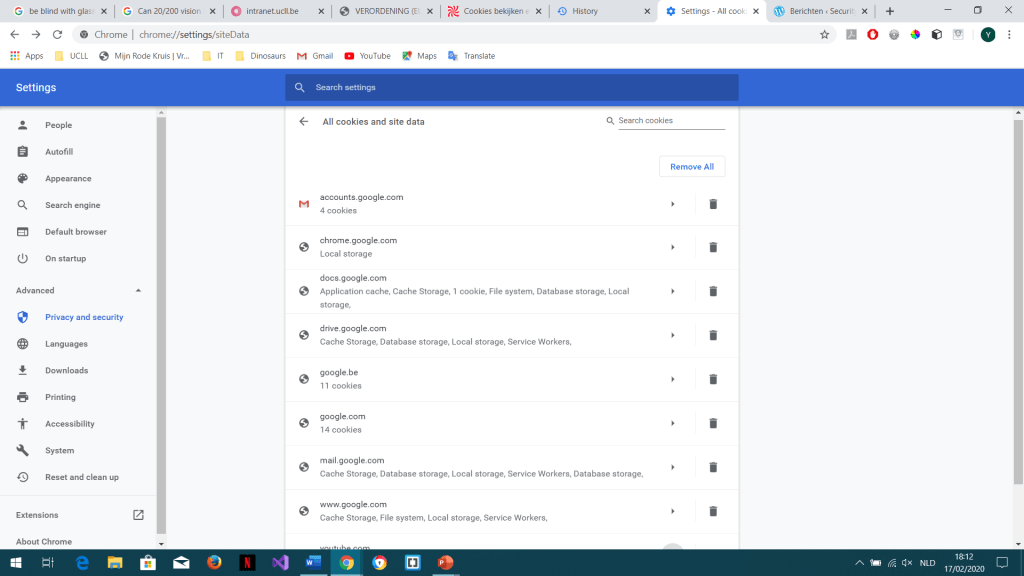1024x576 pixels.
Task: Expand docs.google.com storage details arrow
Action: pyautogui.click(x=672, y=291)
